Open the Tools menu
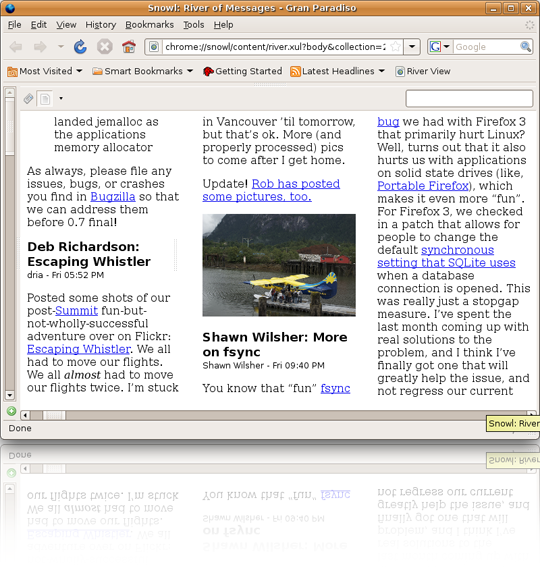 [x=194, y=25]
